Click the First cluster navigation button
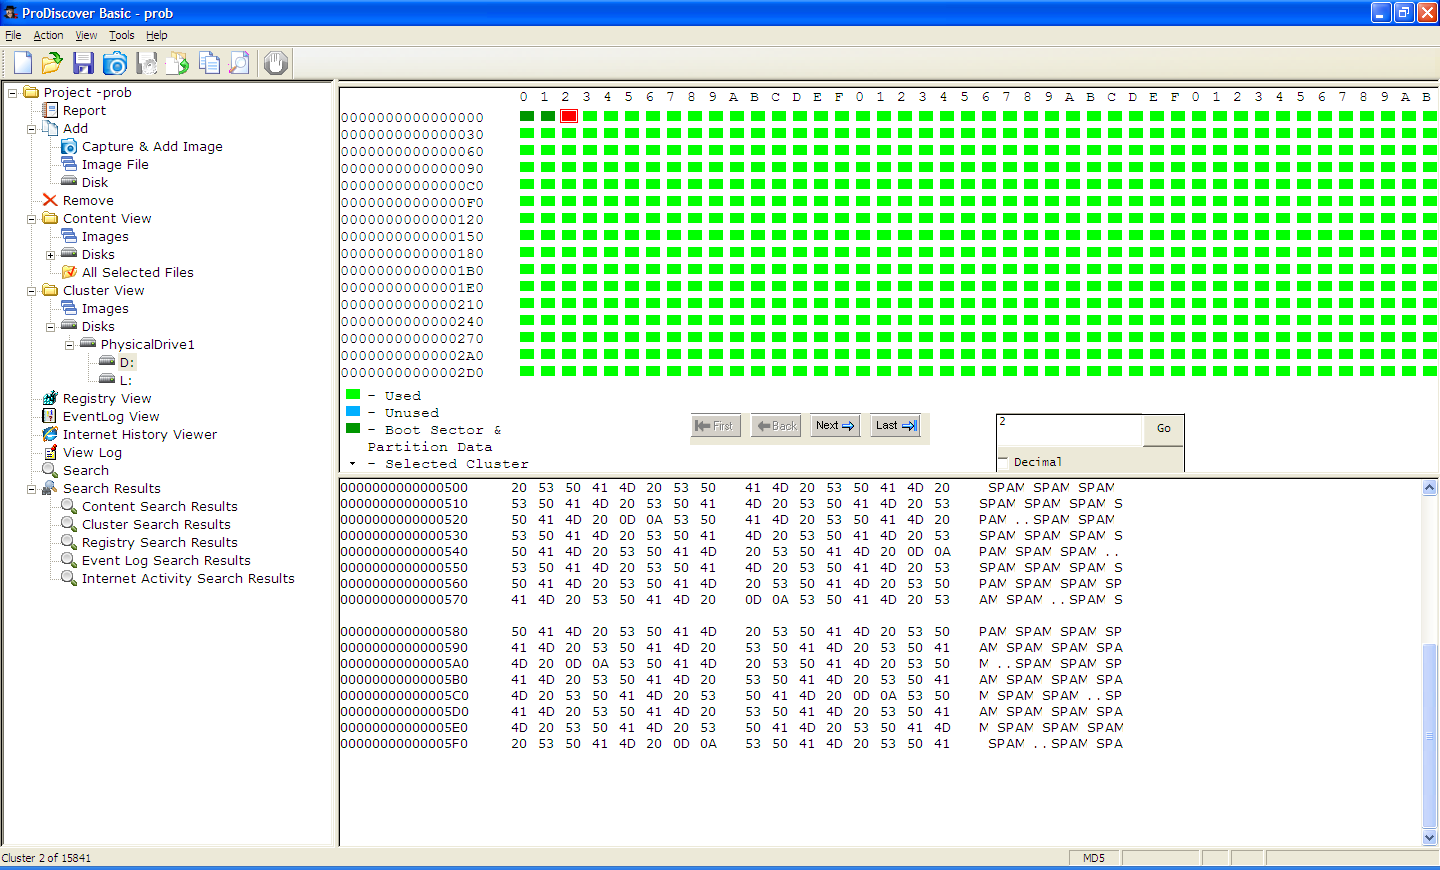This screenshot has height=870, width=1440. (x=715, y=426)
